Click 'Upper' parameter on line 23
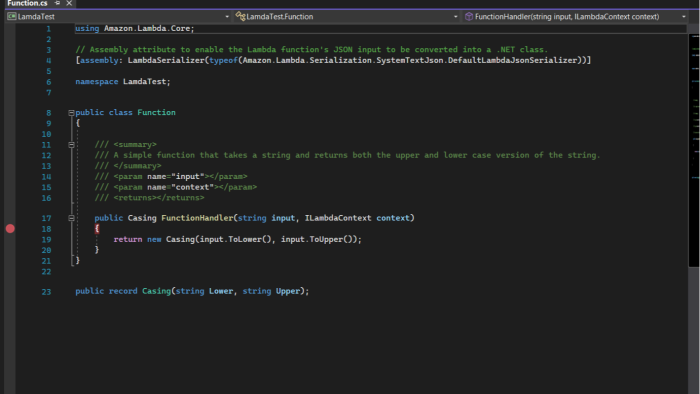Image resolution: width=700 pixels, height=394 pixels. click(x=288, y=291)
